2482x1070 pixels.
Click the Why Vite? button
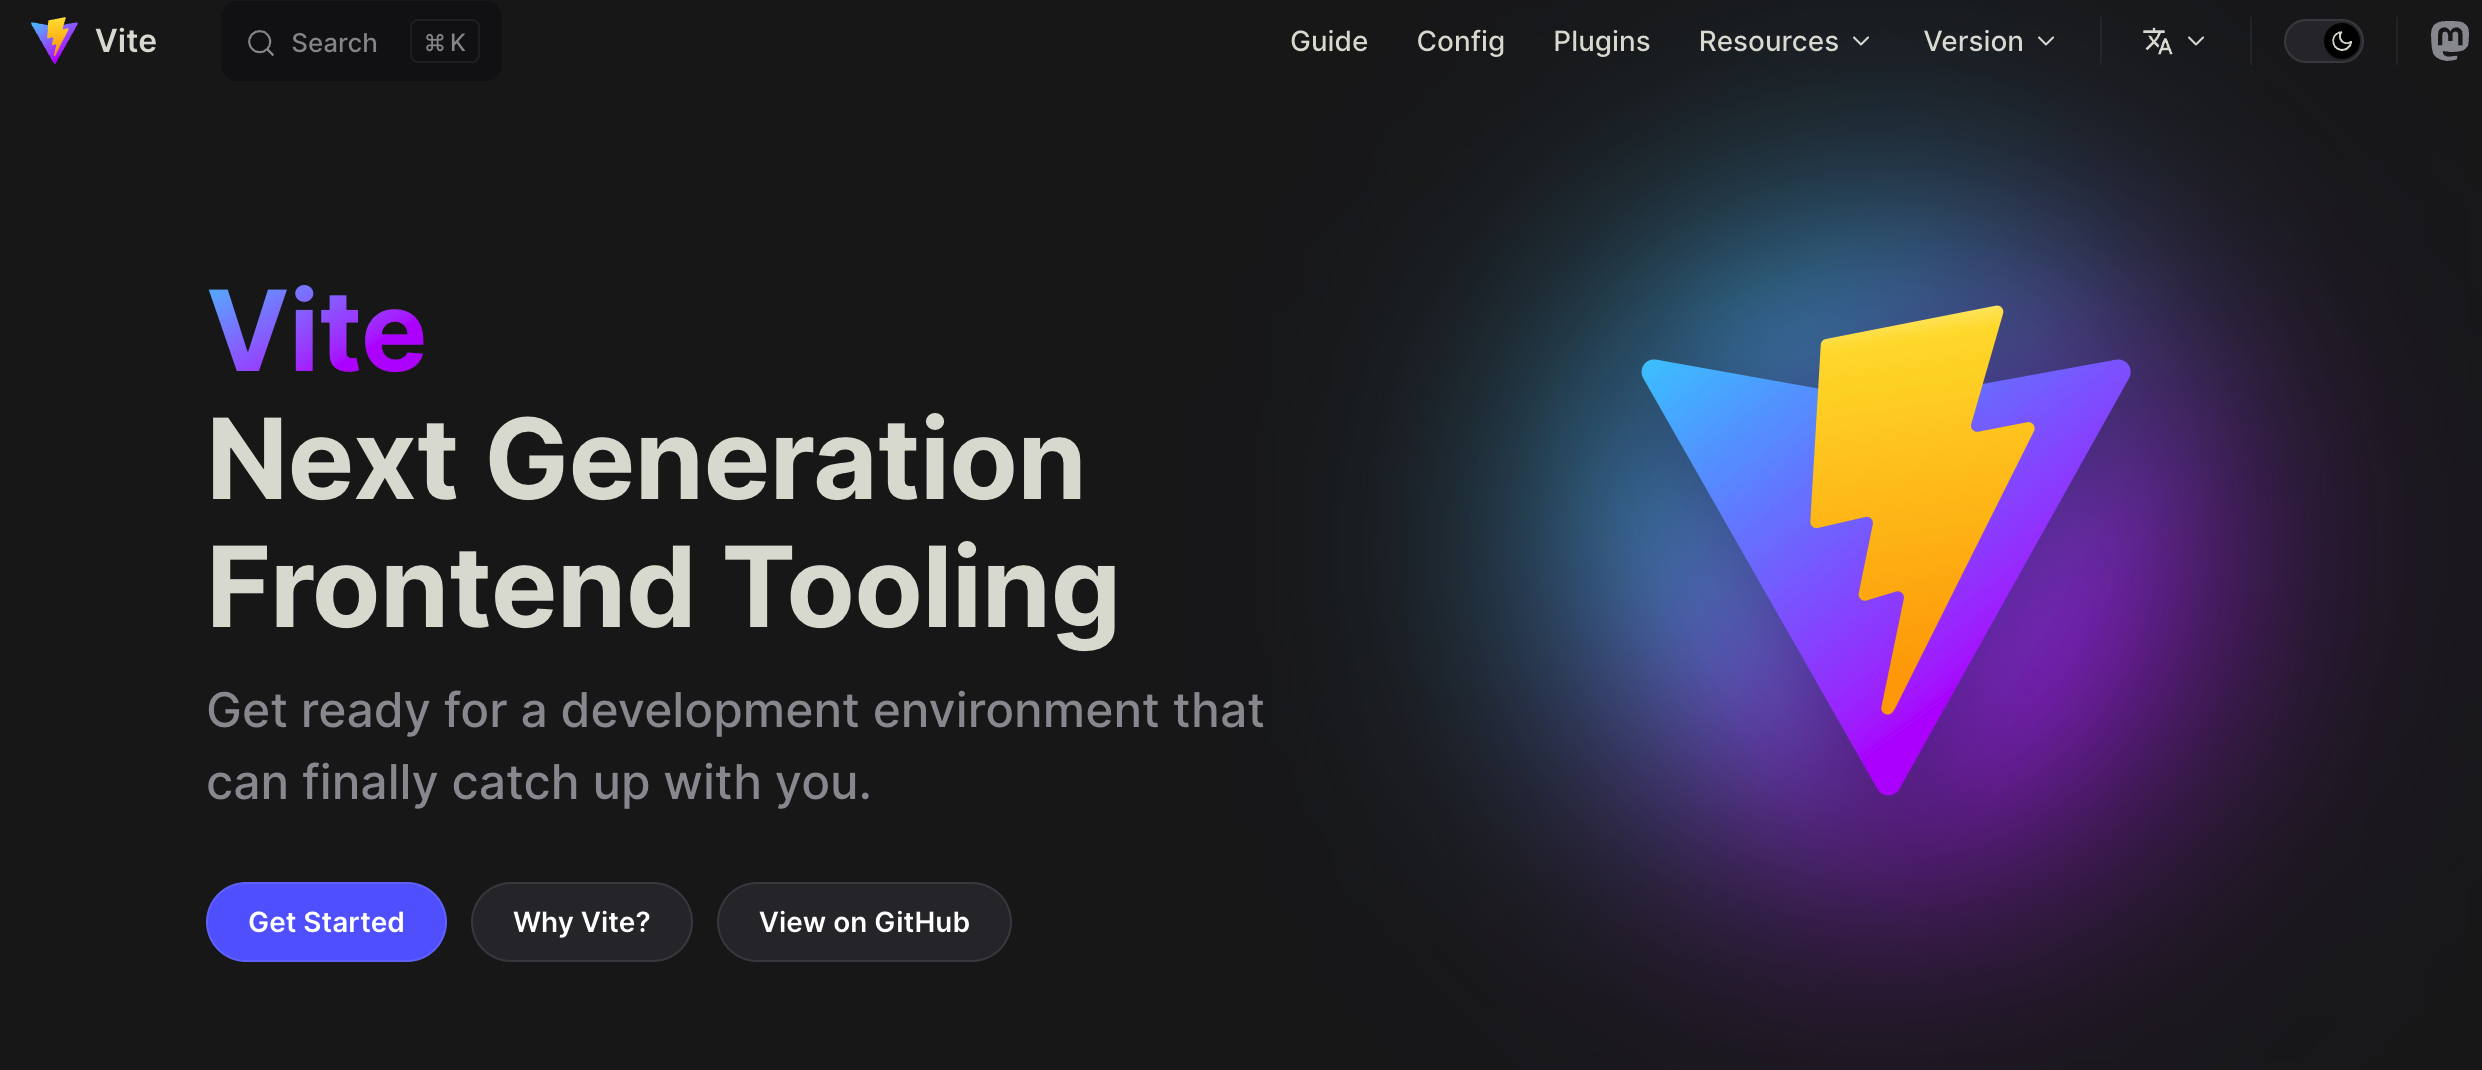582,922
